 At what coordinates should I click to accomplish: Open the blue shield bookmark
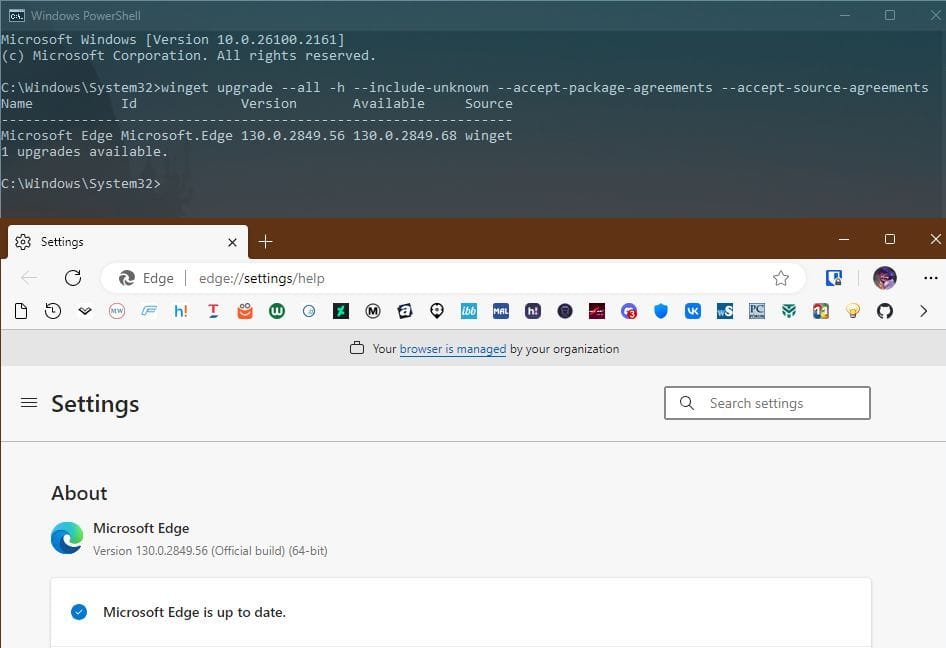pyautogui.click(x=661, y=311)
